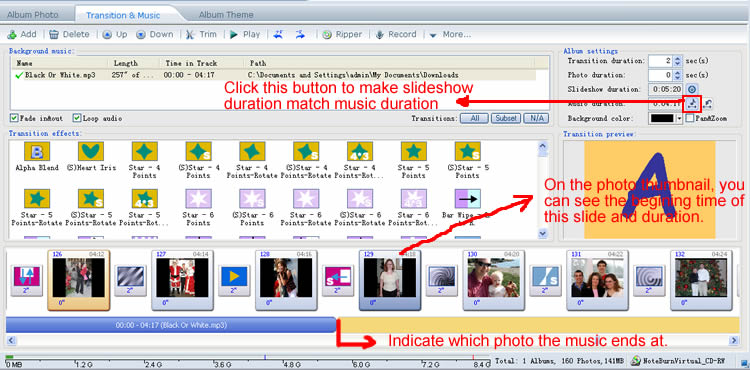Viewport: 750px width, 370px height.
Task: Play the background music
Action: tap(245, 34)
